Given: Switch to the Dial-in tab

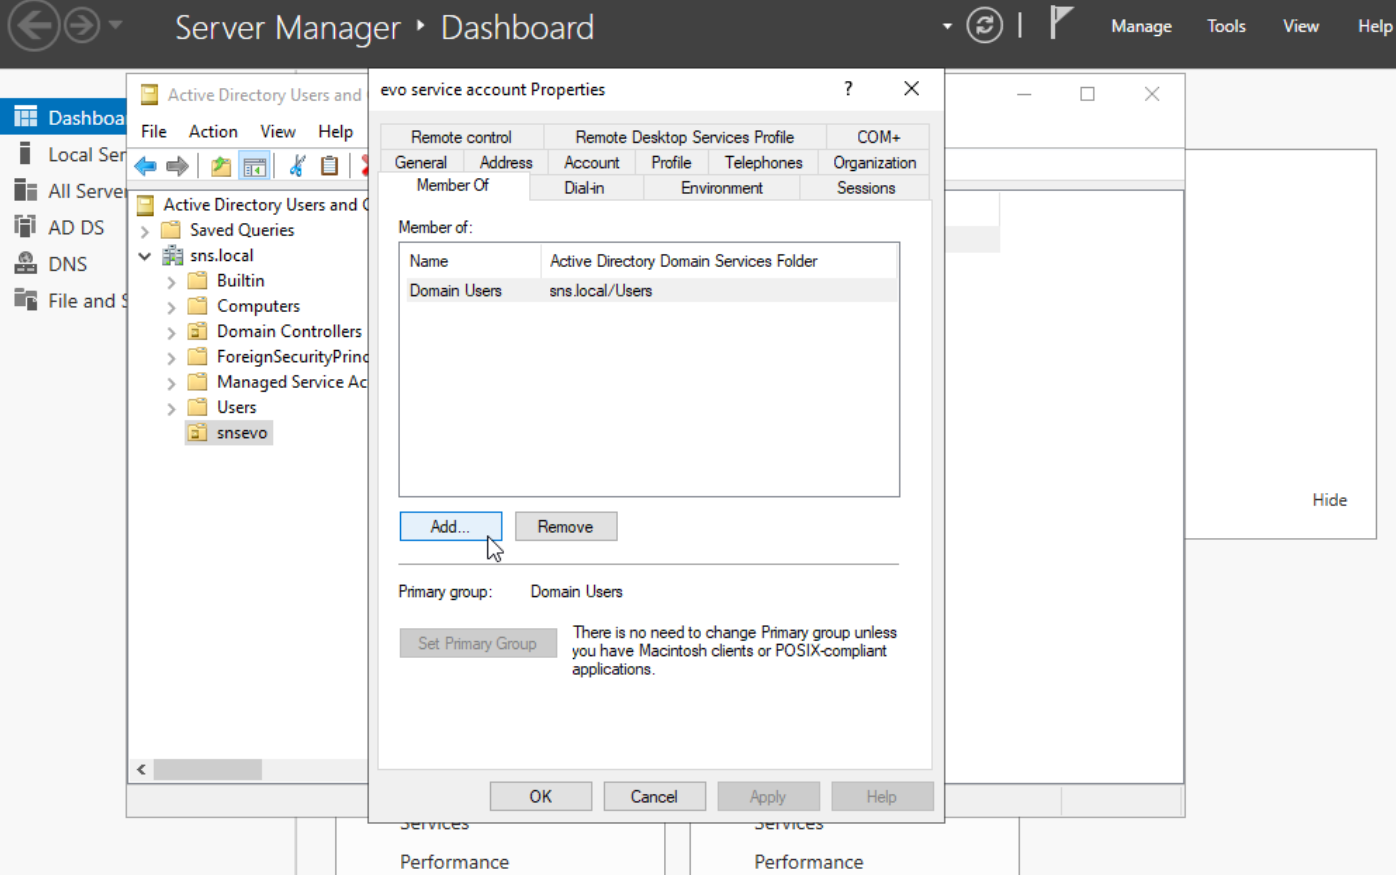Looking at the screenshot, I should [x=584, y=187].
